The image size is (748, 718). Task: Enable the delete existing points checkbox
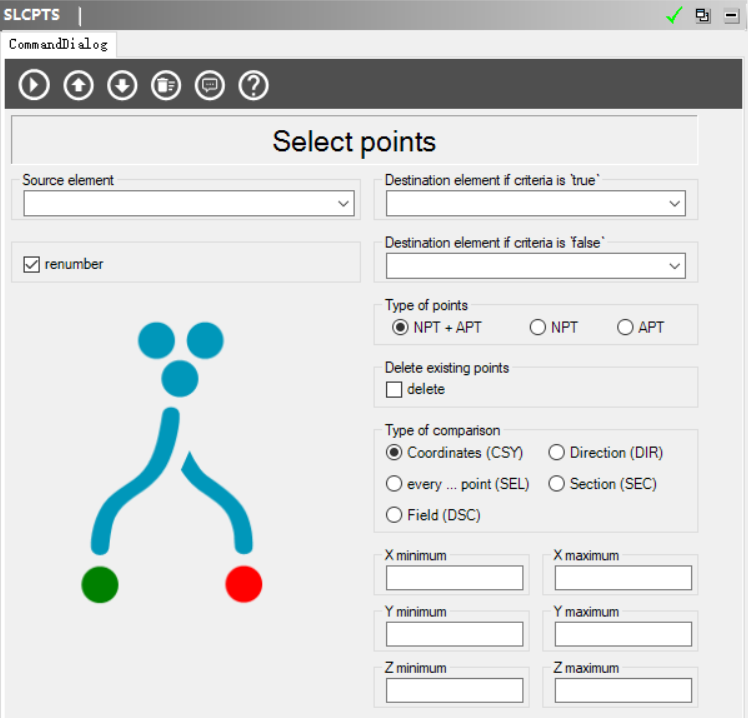tap(394, 389)
